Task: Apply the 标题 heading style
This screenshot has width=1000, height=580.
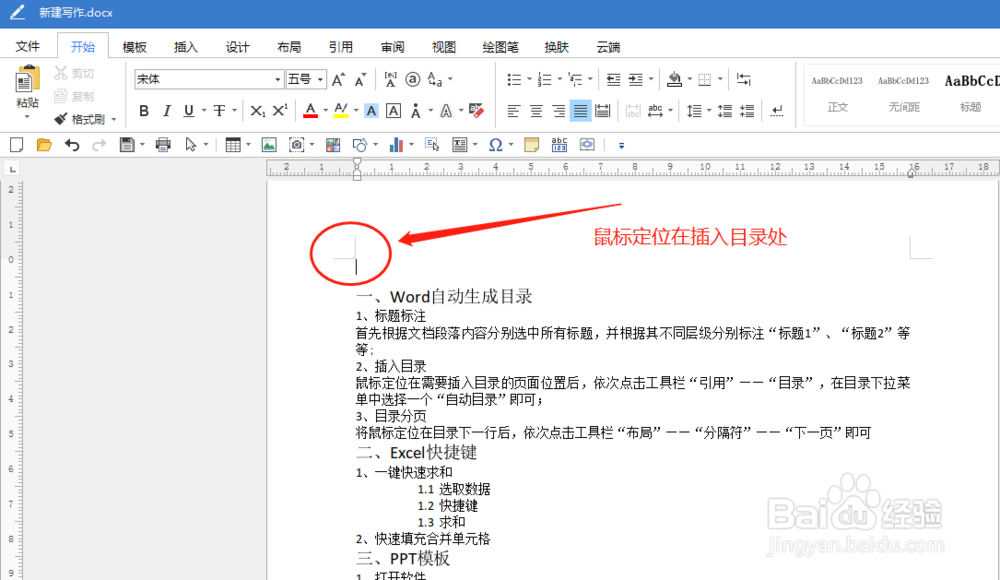Action: (970, 97)
